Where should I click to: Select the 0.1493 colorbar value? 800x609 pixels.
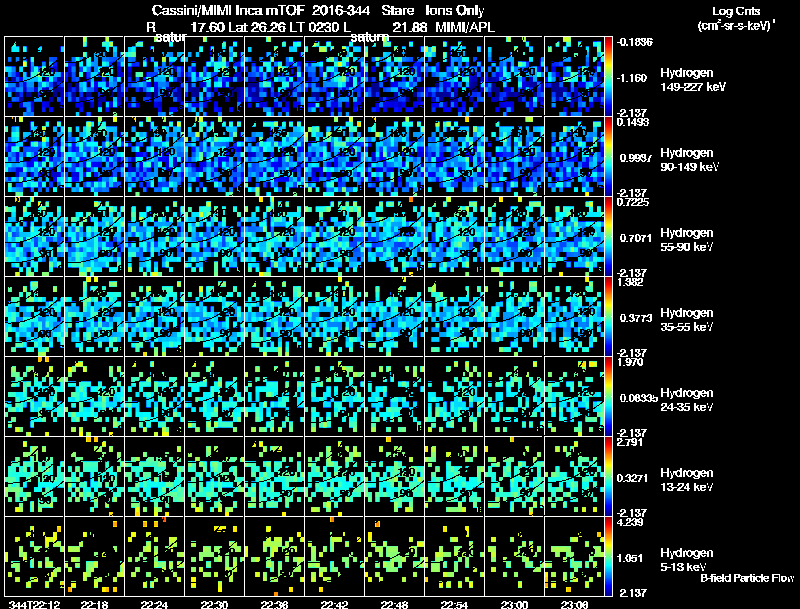[633, 122]
